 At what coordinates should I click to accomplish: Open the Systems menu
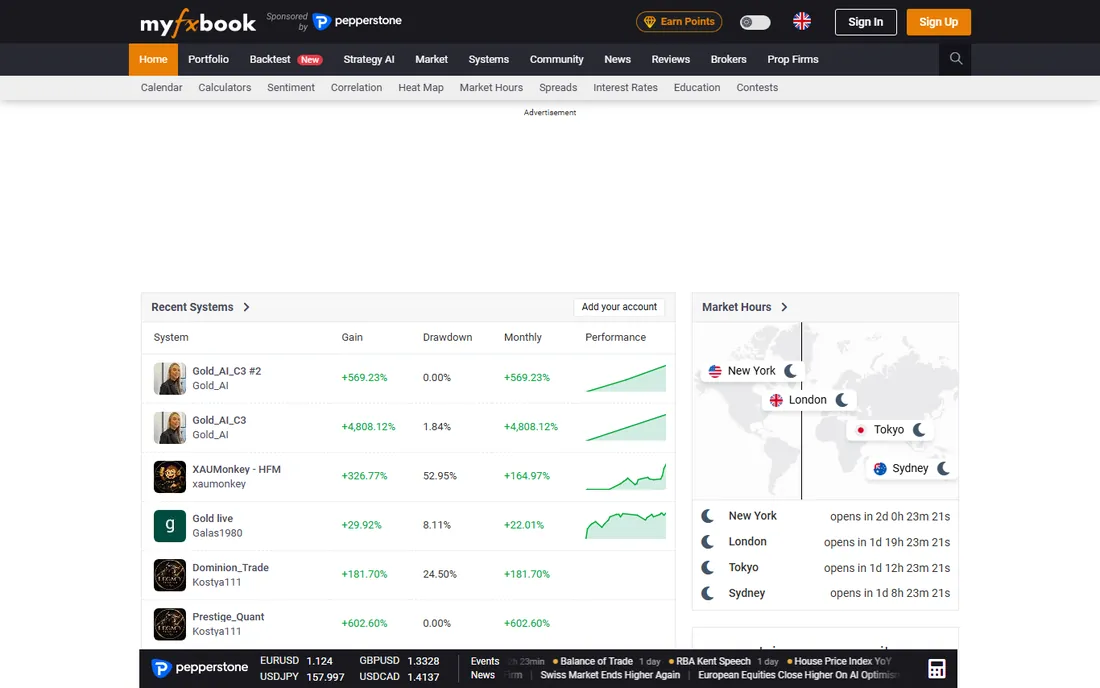[489, 60]
